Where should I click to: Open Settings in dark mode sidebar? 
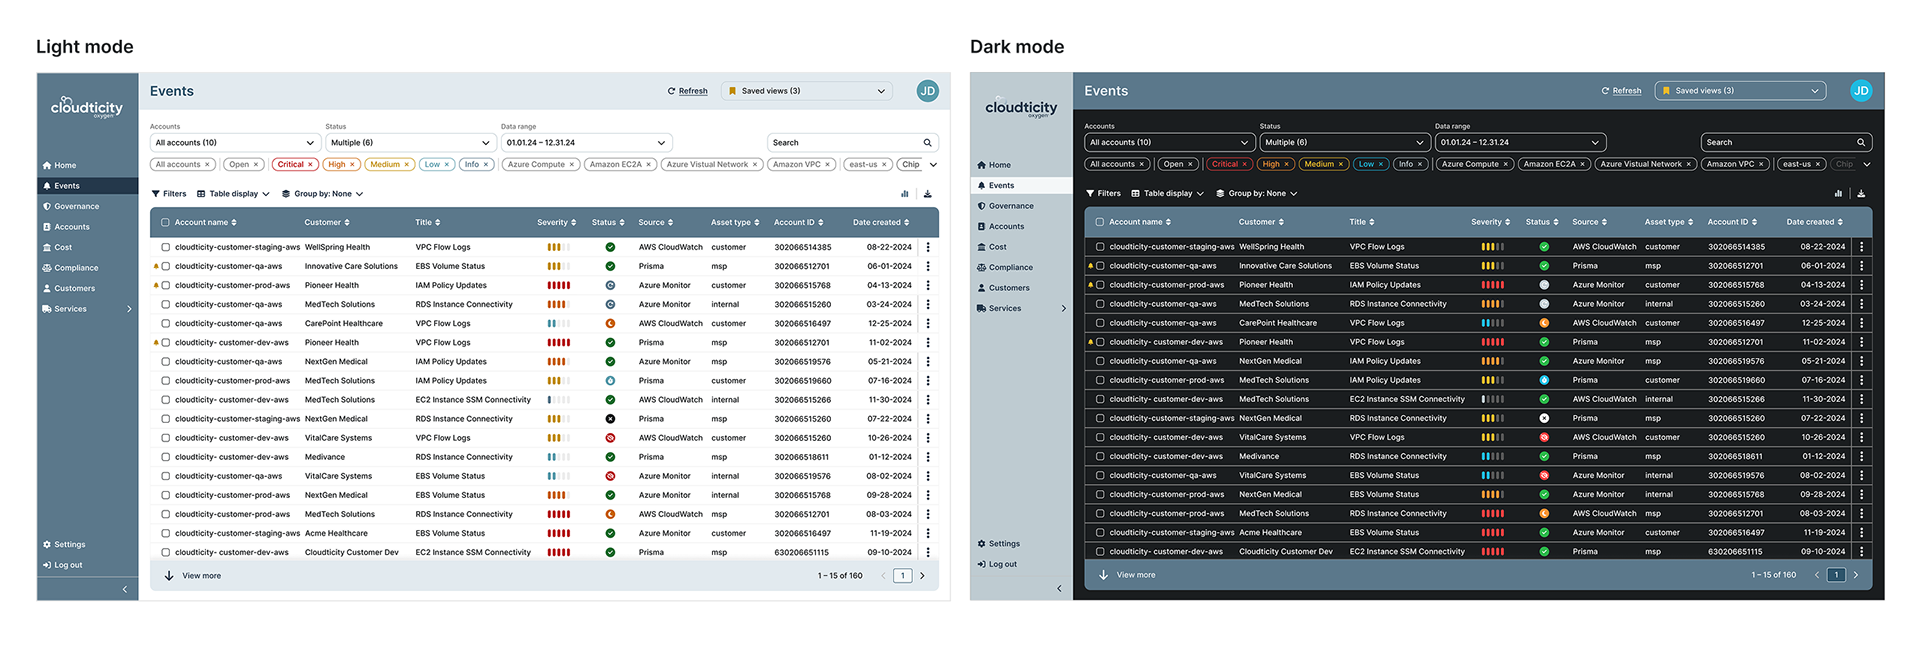(x=999, y=544)
